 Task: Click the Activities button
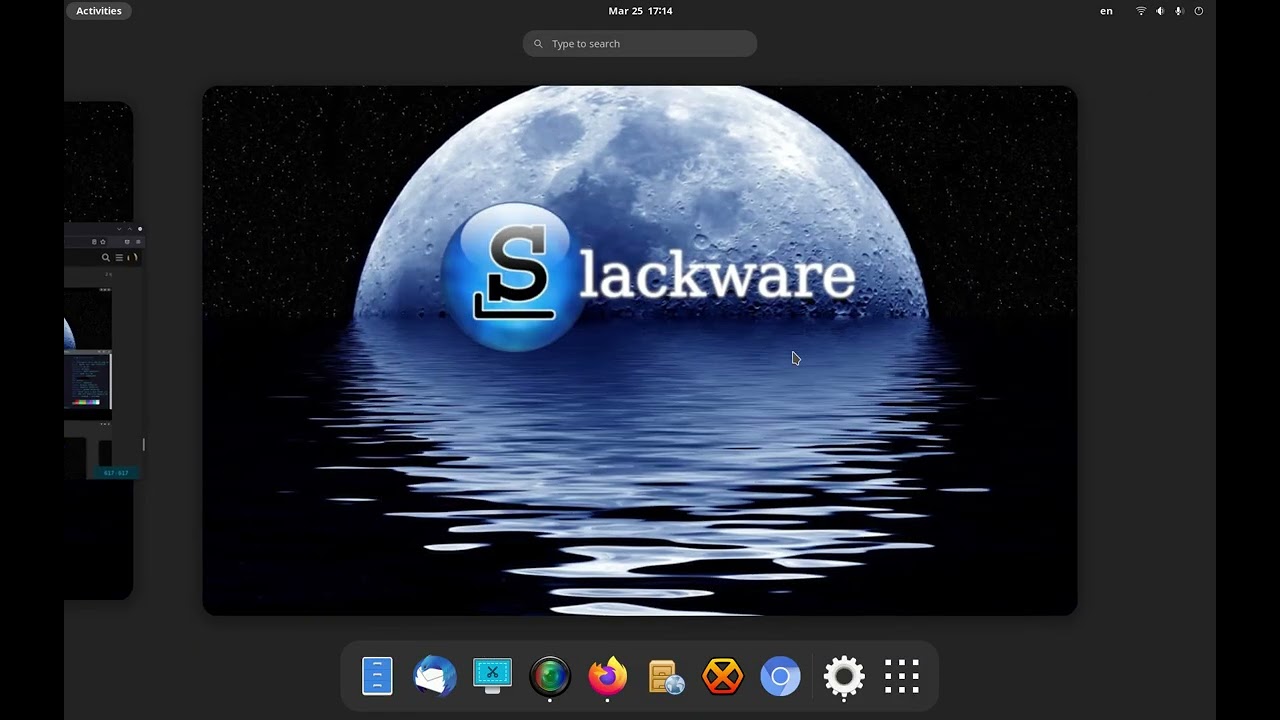[x=99, y=11]
